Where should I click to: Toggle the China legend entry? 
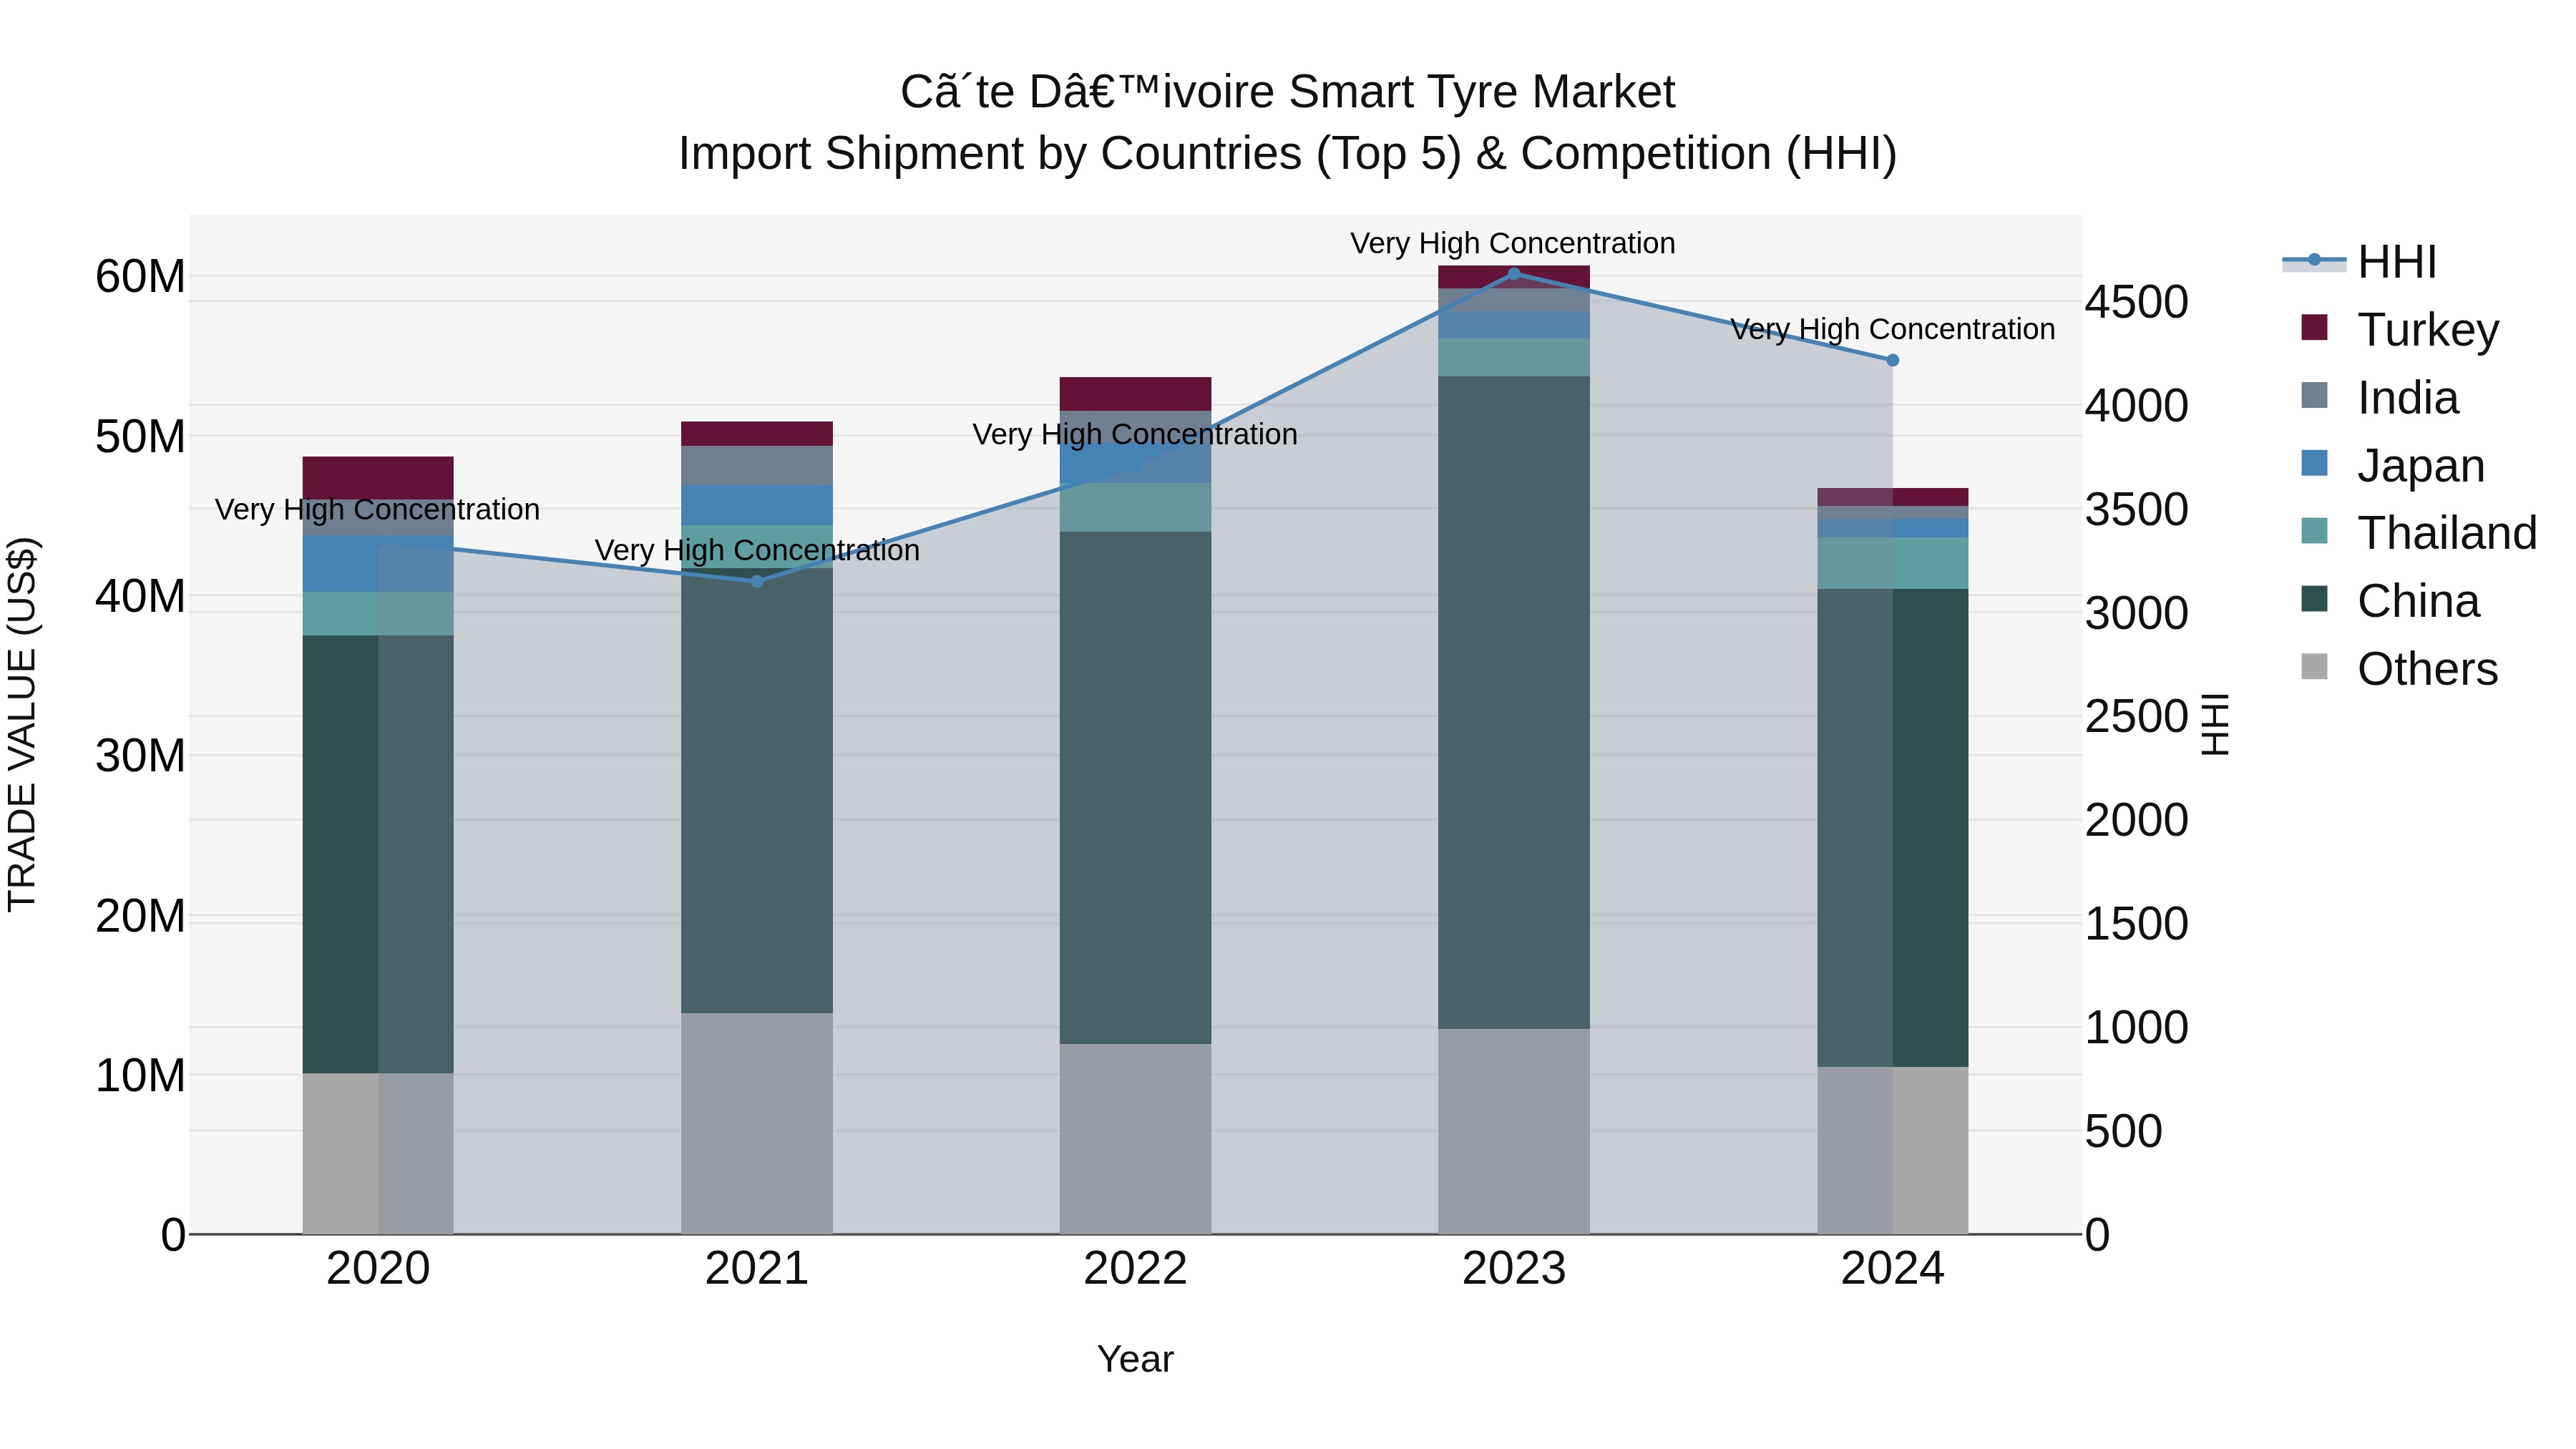[2390, 601]
